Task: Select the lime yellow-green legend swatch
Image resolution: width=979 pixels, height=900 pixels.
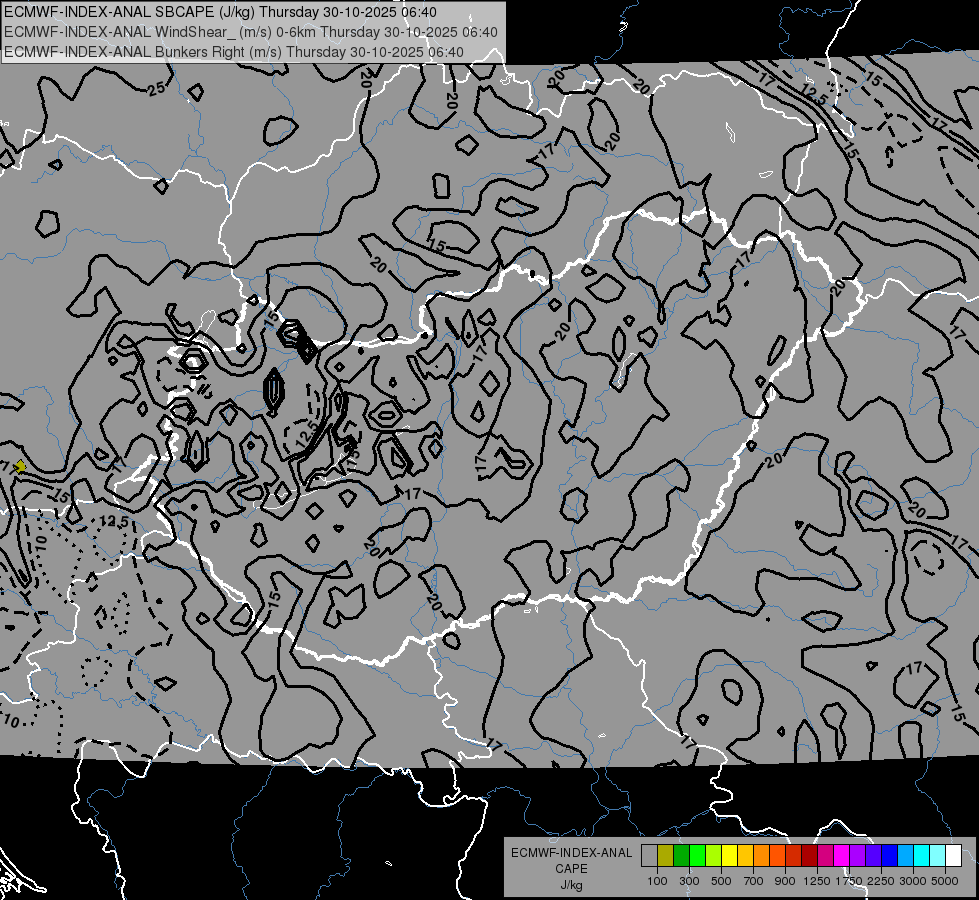Action: point(714,855)
